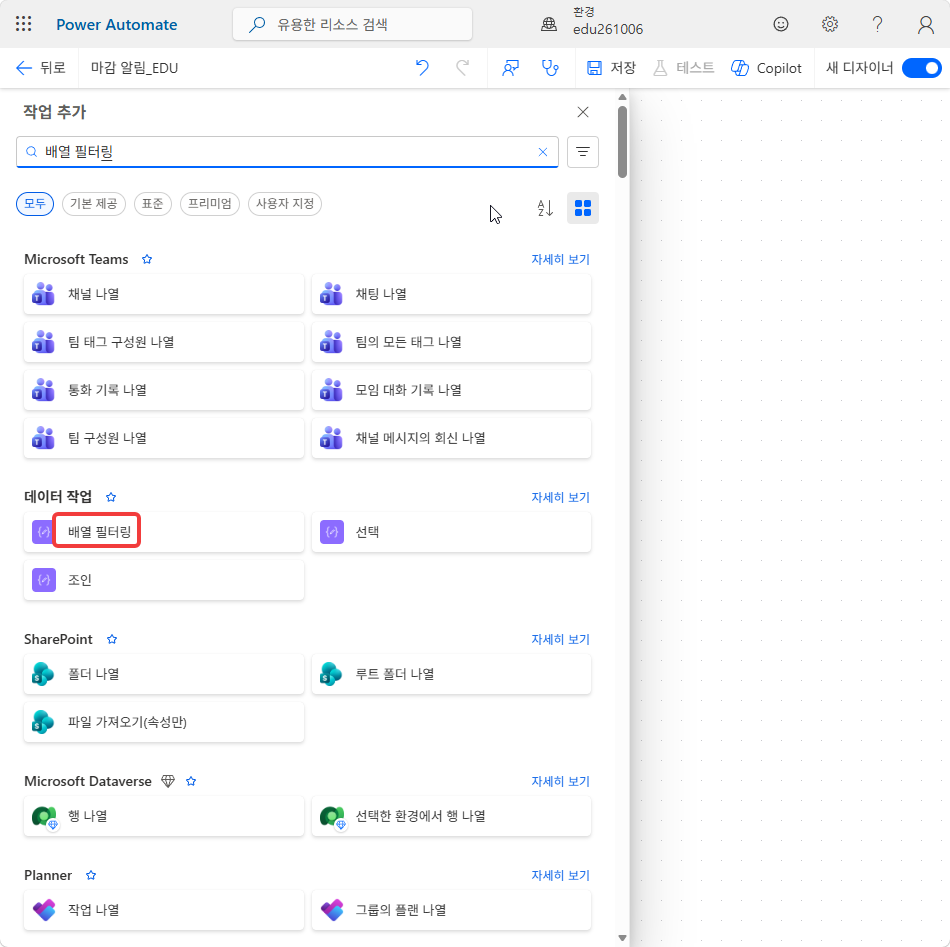Click the scrollbar up arrow
This screenshot has height=947, width=950.
[622, 97]
